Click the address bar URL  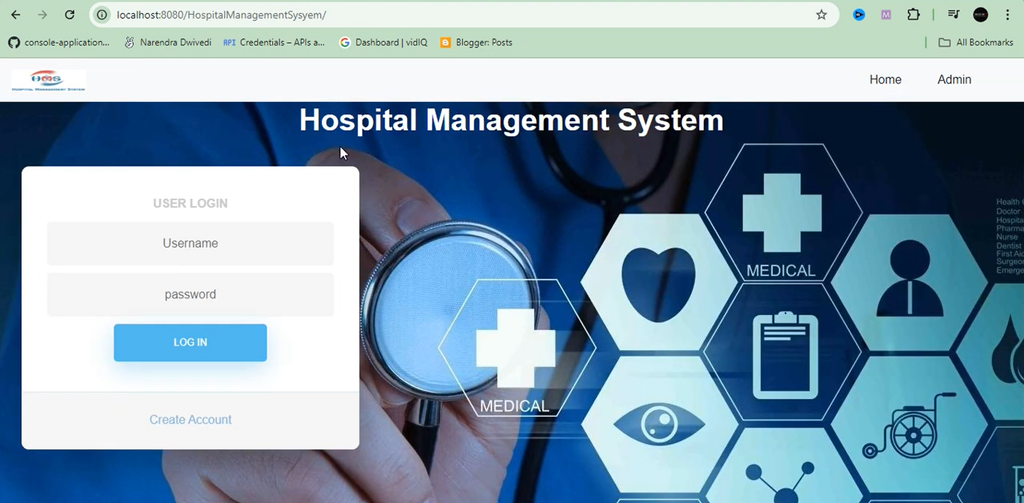click(x=221, y=14)
